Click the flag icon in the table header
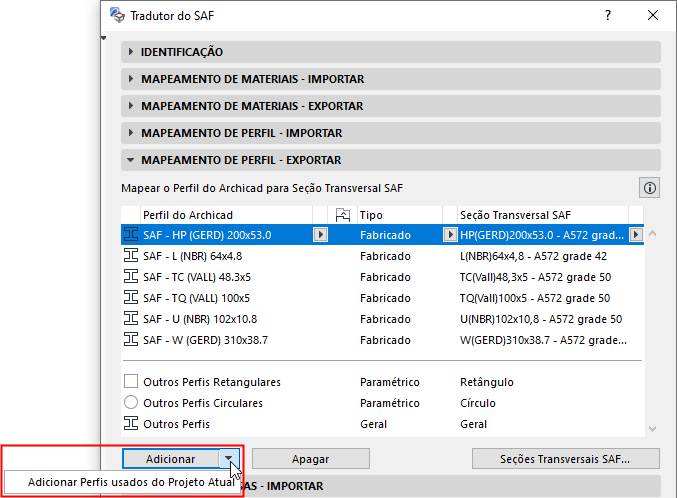 click(x=343, y=215)
